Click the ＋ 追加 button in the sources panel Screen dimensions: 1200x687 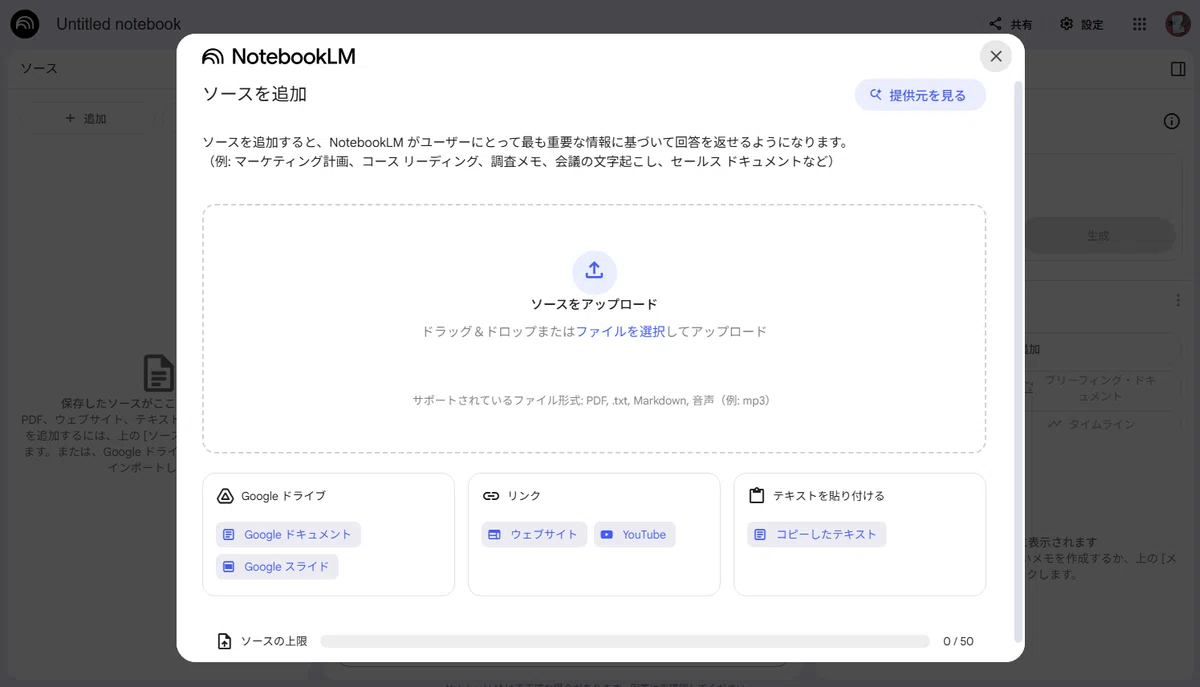coord(85,118)
